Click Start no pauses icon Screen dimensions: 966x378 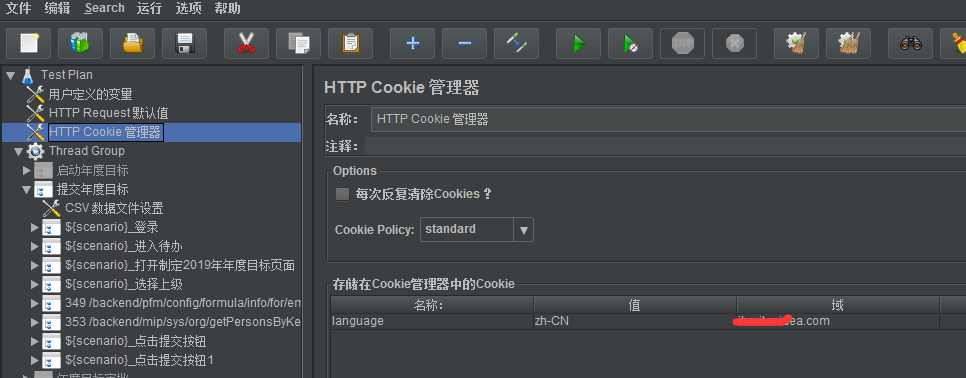point(630,44)
